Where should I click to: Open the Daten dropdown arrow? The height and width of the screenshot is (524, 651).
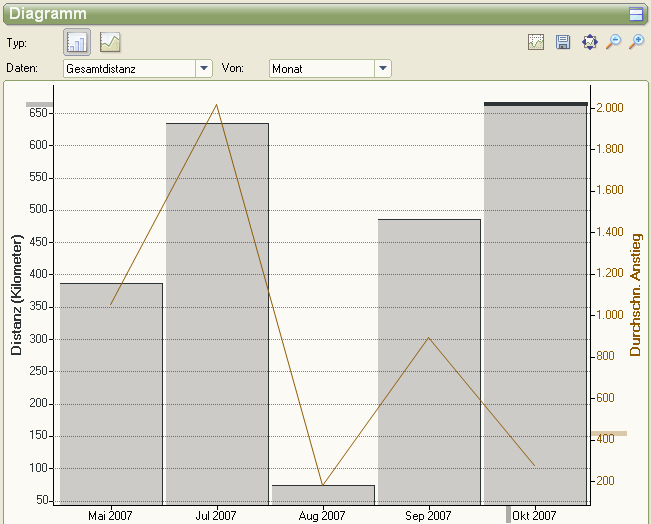pyautogui.click(x=204, y=68)
